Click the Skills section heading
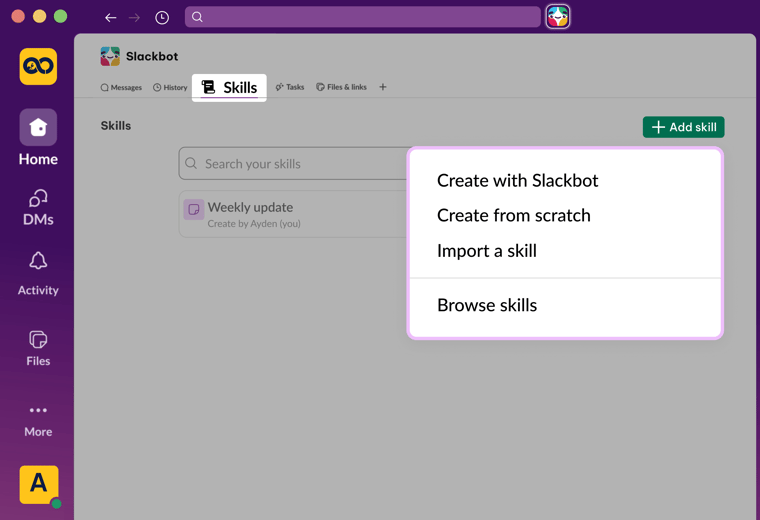The height and width of the screenshot is (520, 760). (116, 126)
